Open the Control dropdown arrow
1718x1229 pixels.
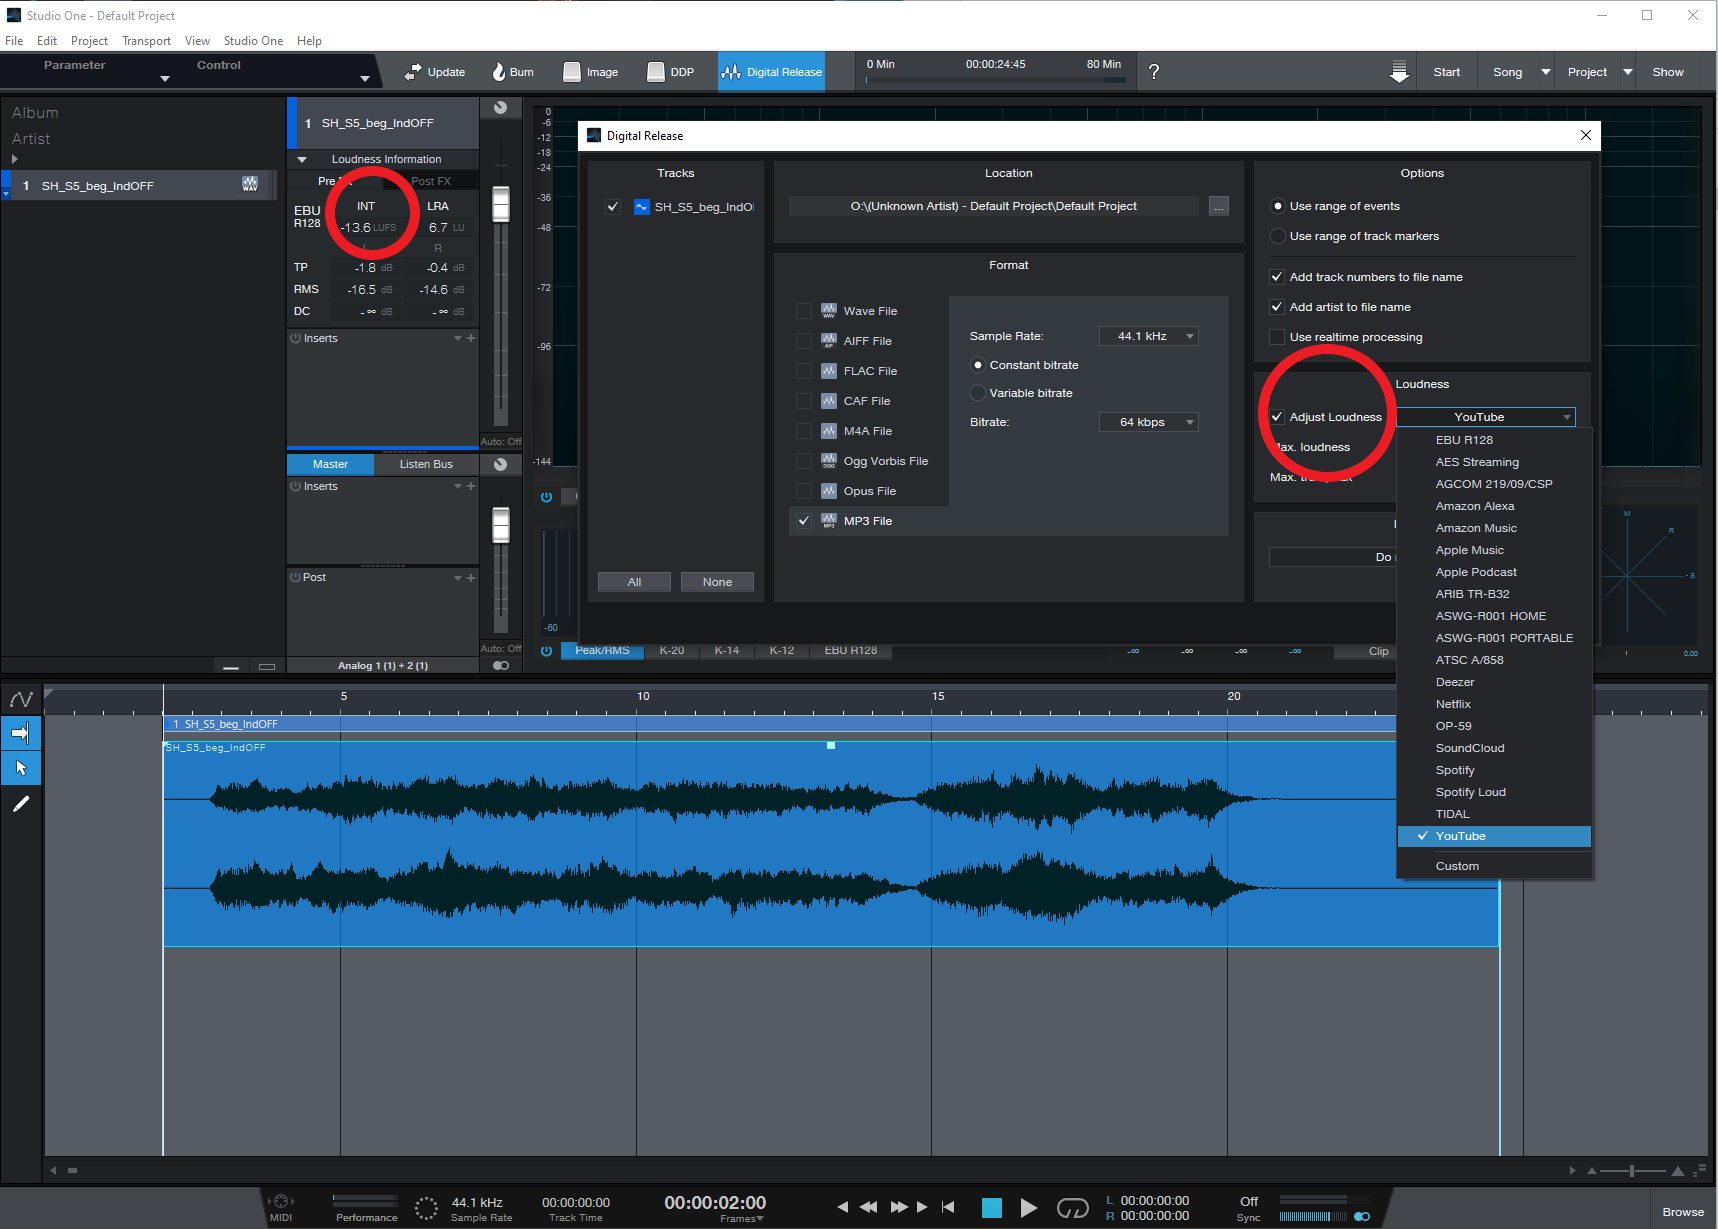point(365,79)
